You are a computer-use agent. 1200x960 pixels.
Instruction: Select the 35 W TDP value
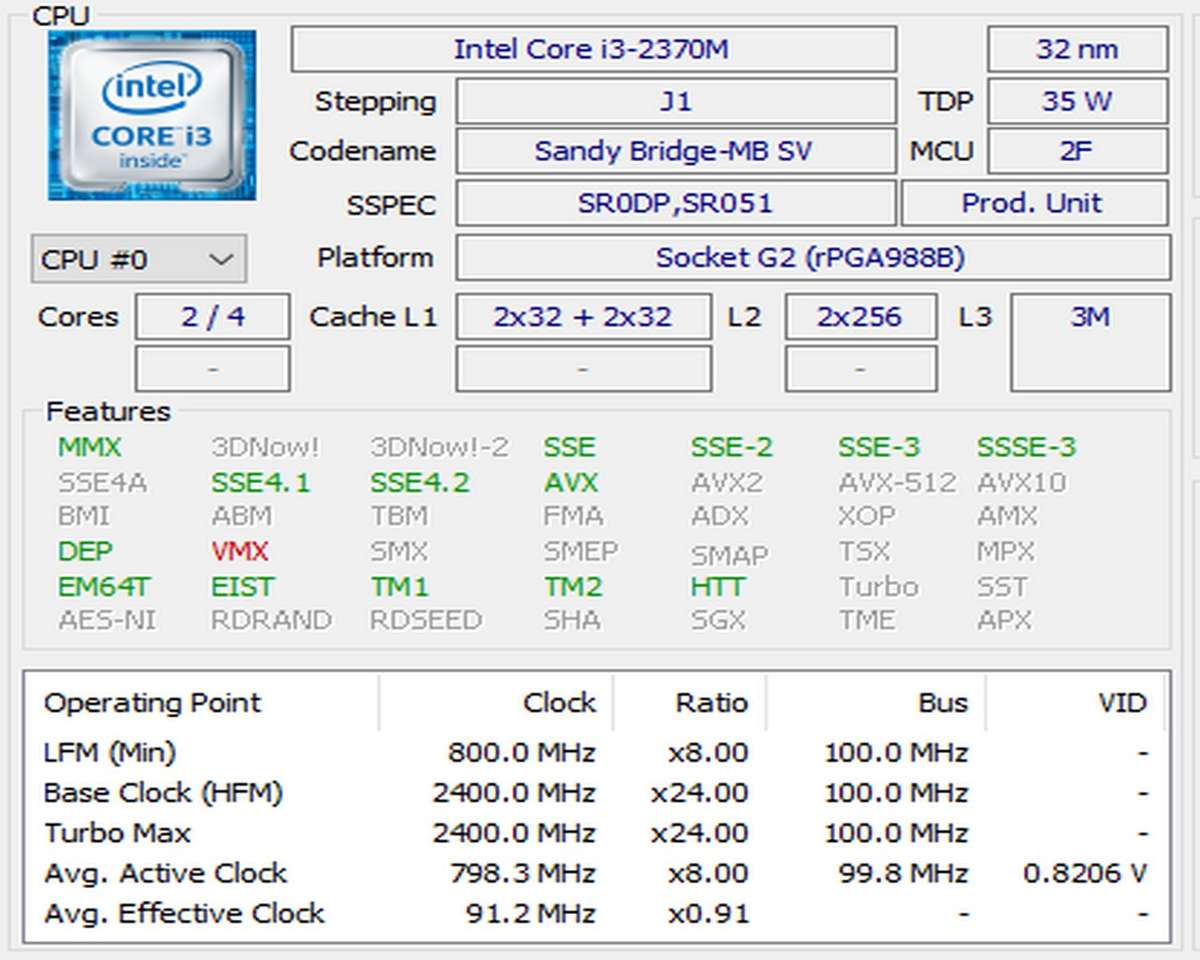pos(1076,101)
